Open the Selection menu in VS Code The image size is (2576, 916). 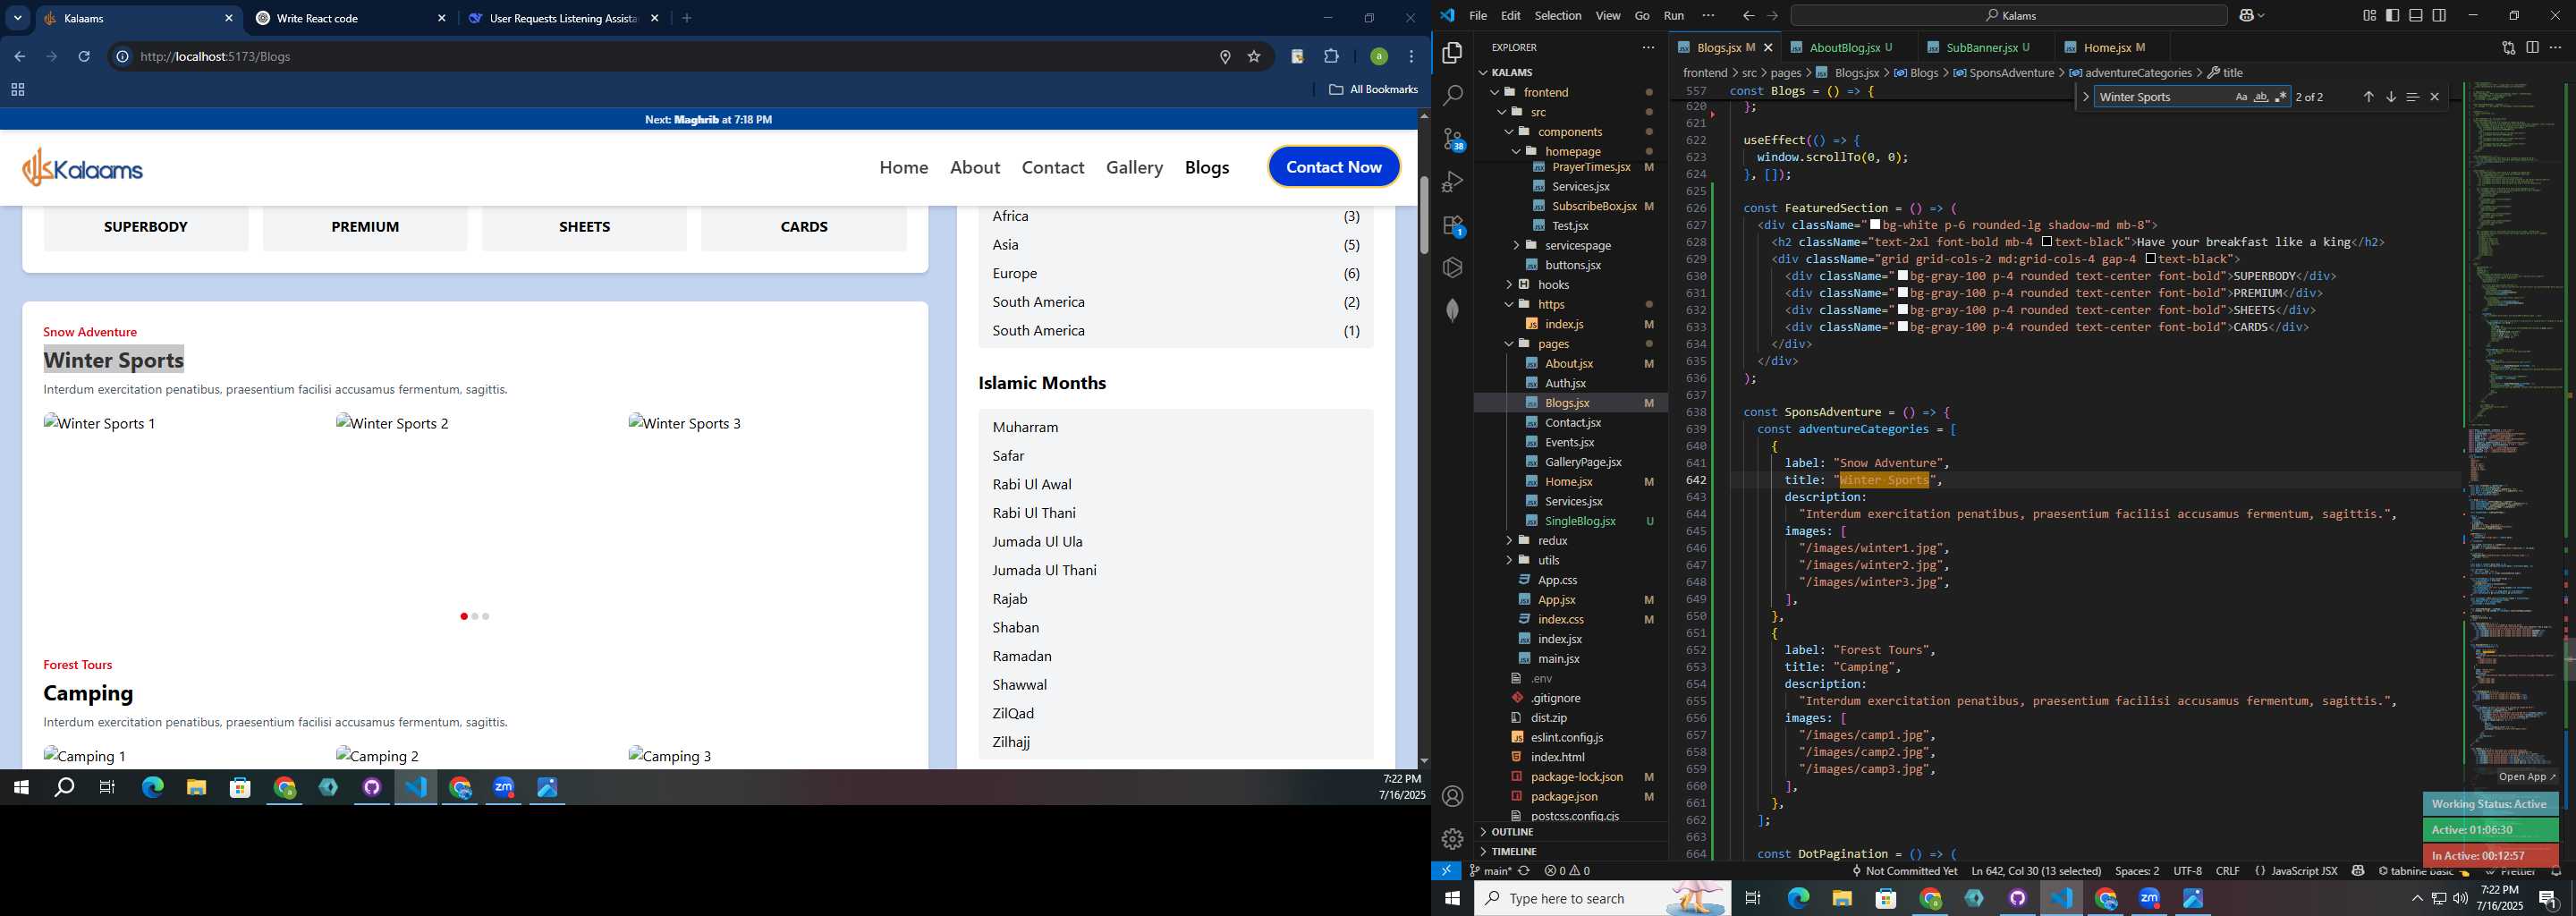1558,16
